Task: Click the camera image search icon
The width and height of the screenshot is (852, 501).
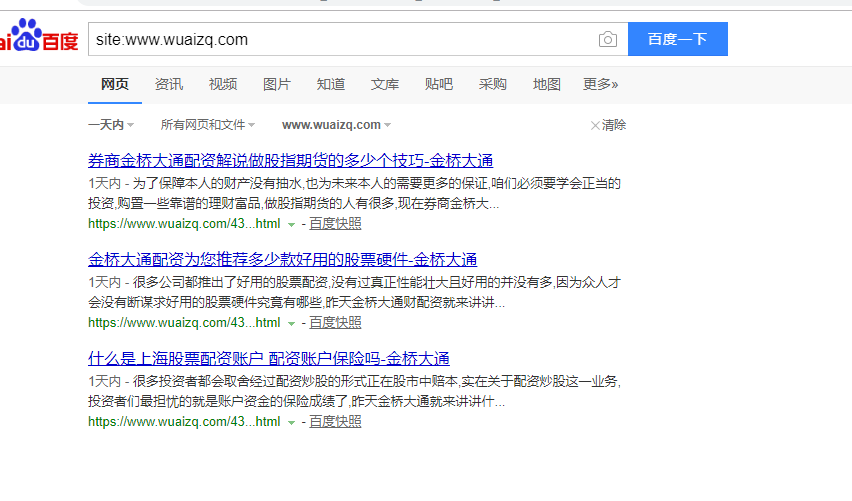Action: (607, 40)
